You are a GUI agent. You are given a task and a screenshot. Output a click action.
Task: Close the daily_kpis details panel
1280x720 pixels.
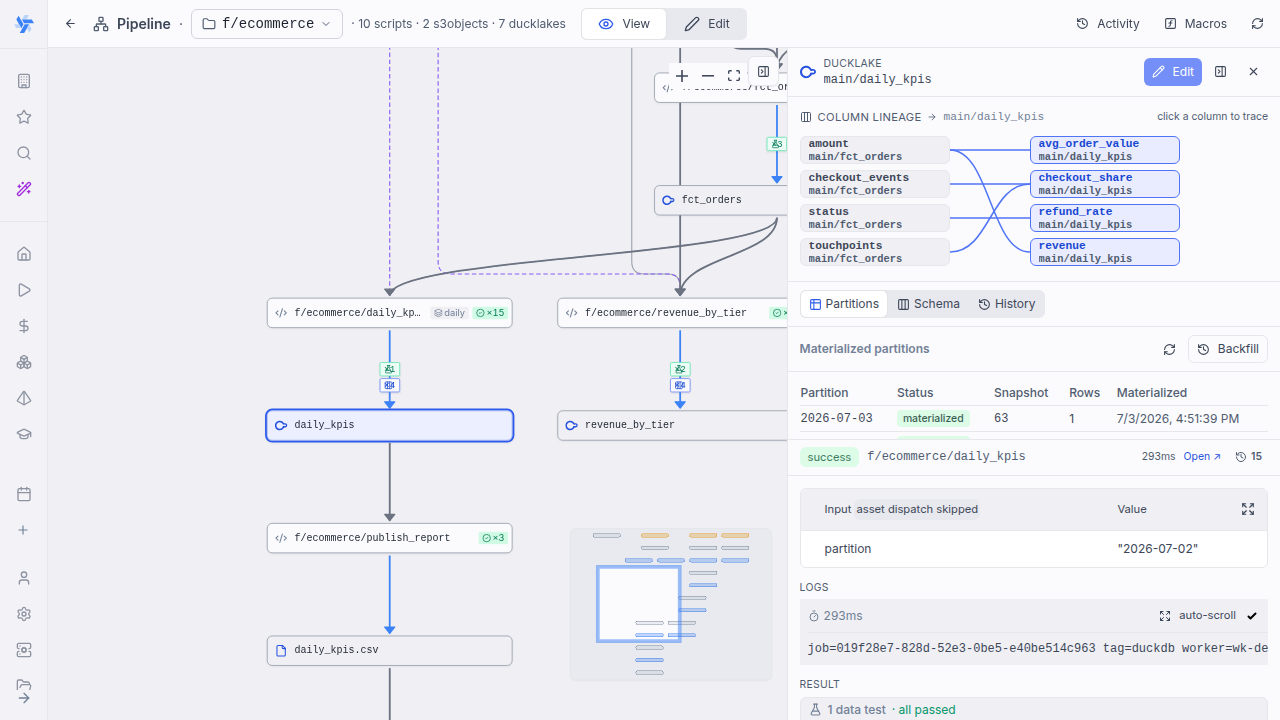point(1253,72)
